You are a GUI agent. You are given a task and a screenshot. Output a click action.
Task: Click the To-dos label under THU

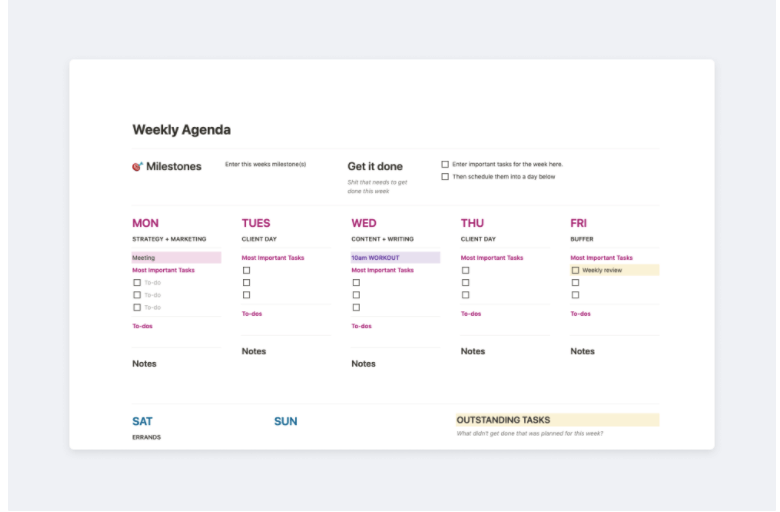coord(470,314)
